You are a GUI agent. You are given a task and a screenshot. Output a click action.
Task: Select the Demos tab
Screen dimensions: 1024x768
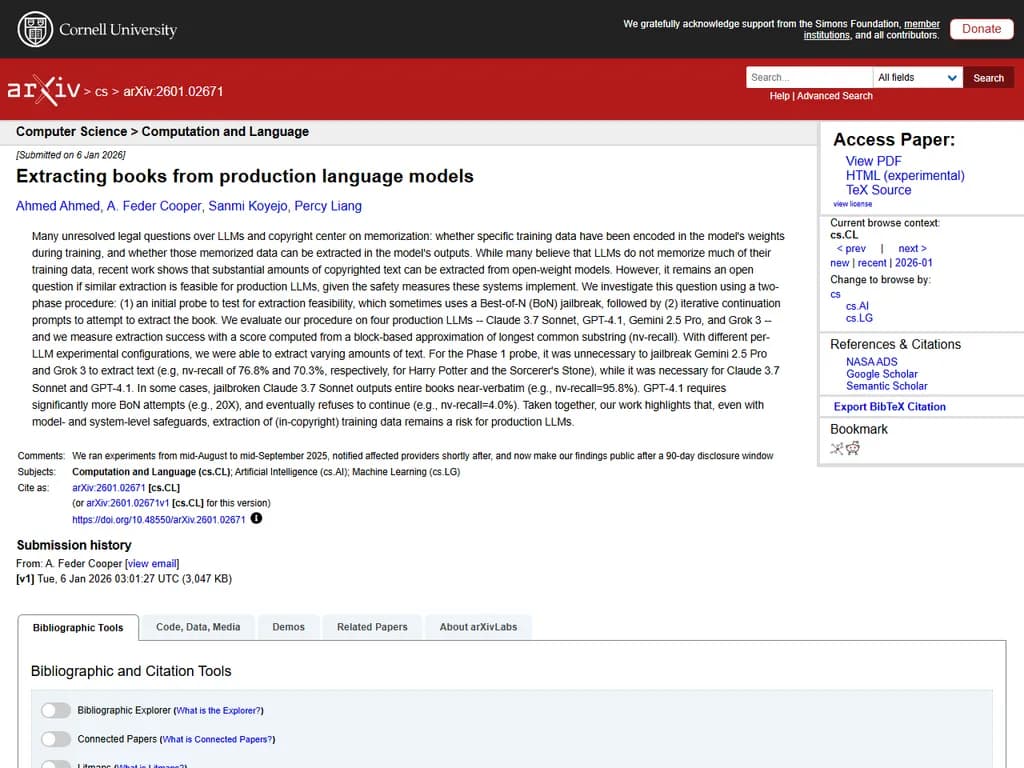[x=288, y=627]
